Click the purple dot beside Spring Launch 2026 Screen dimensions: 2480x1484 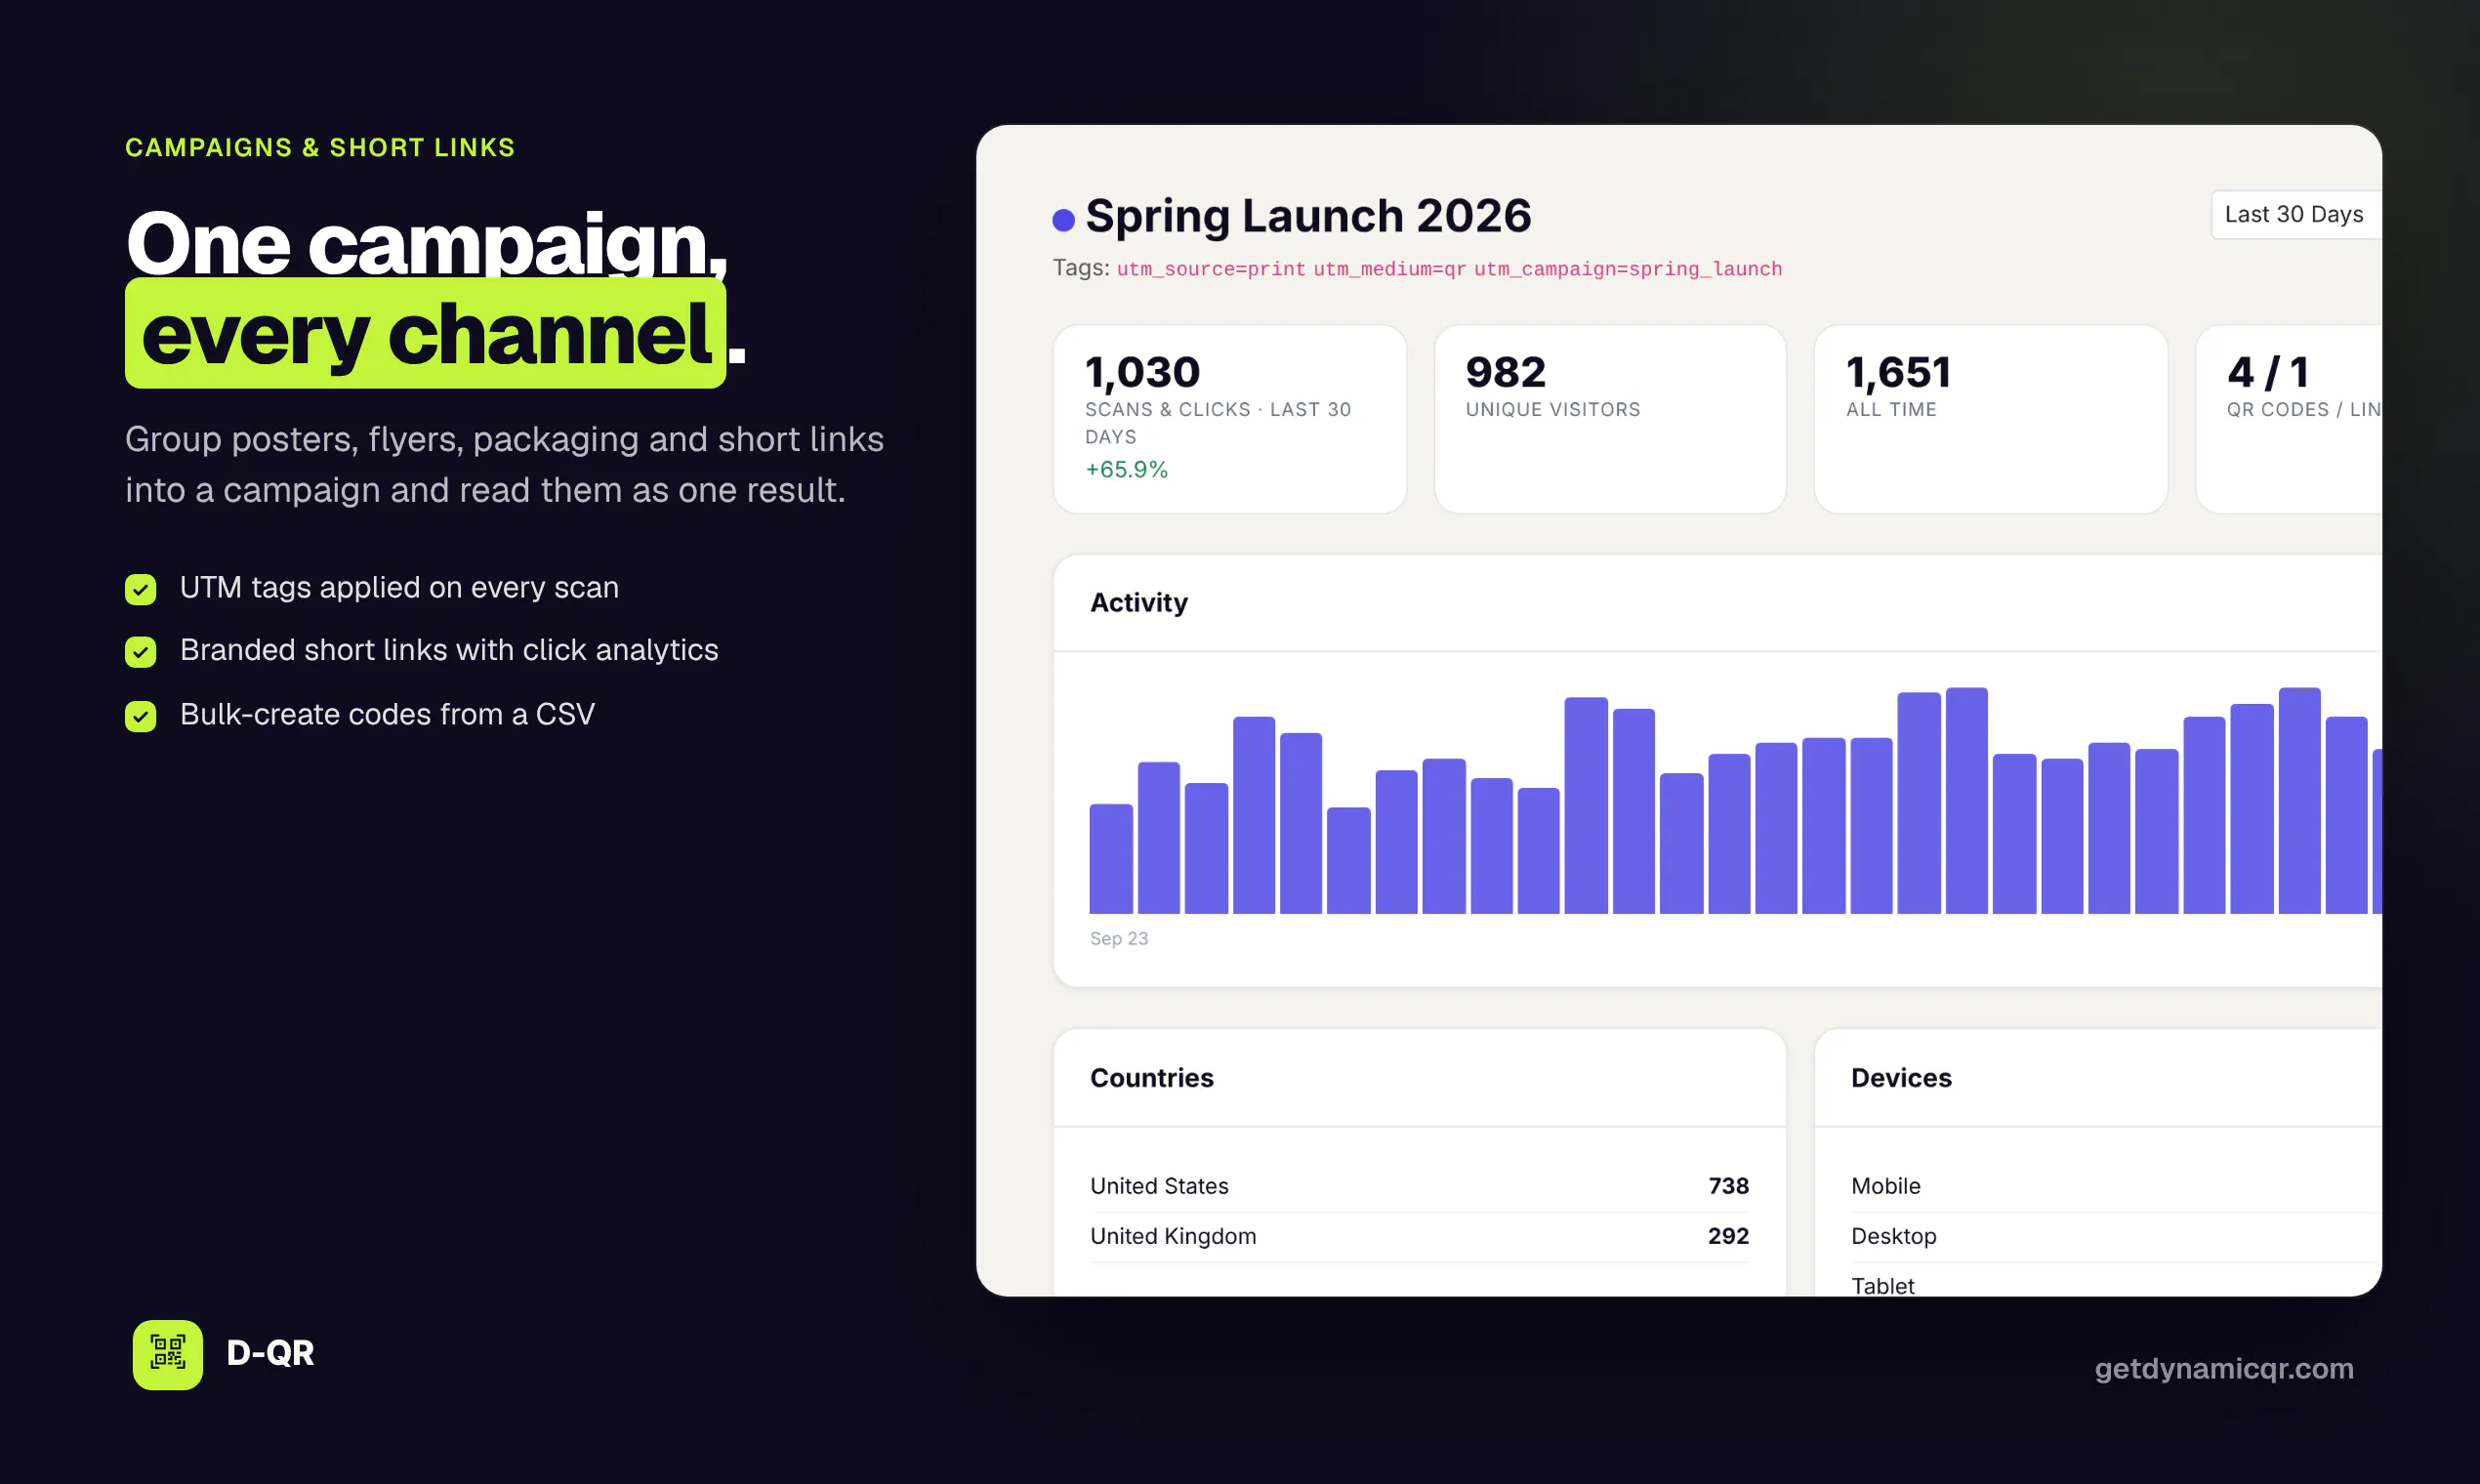click(x=1063, y=220)
